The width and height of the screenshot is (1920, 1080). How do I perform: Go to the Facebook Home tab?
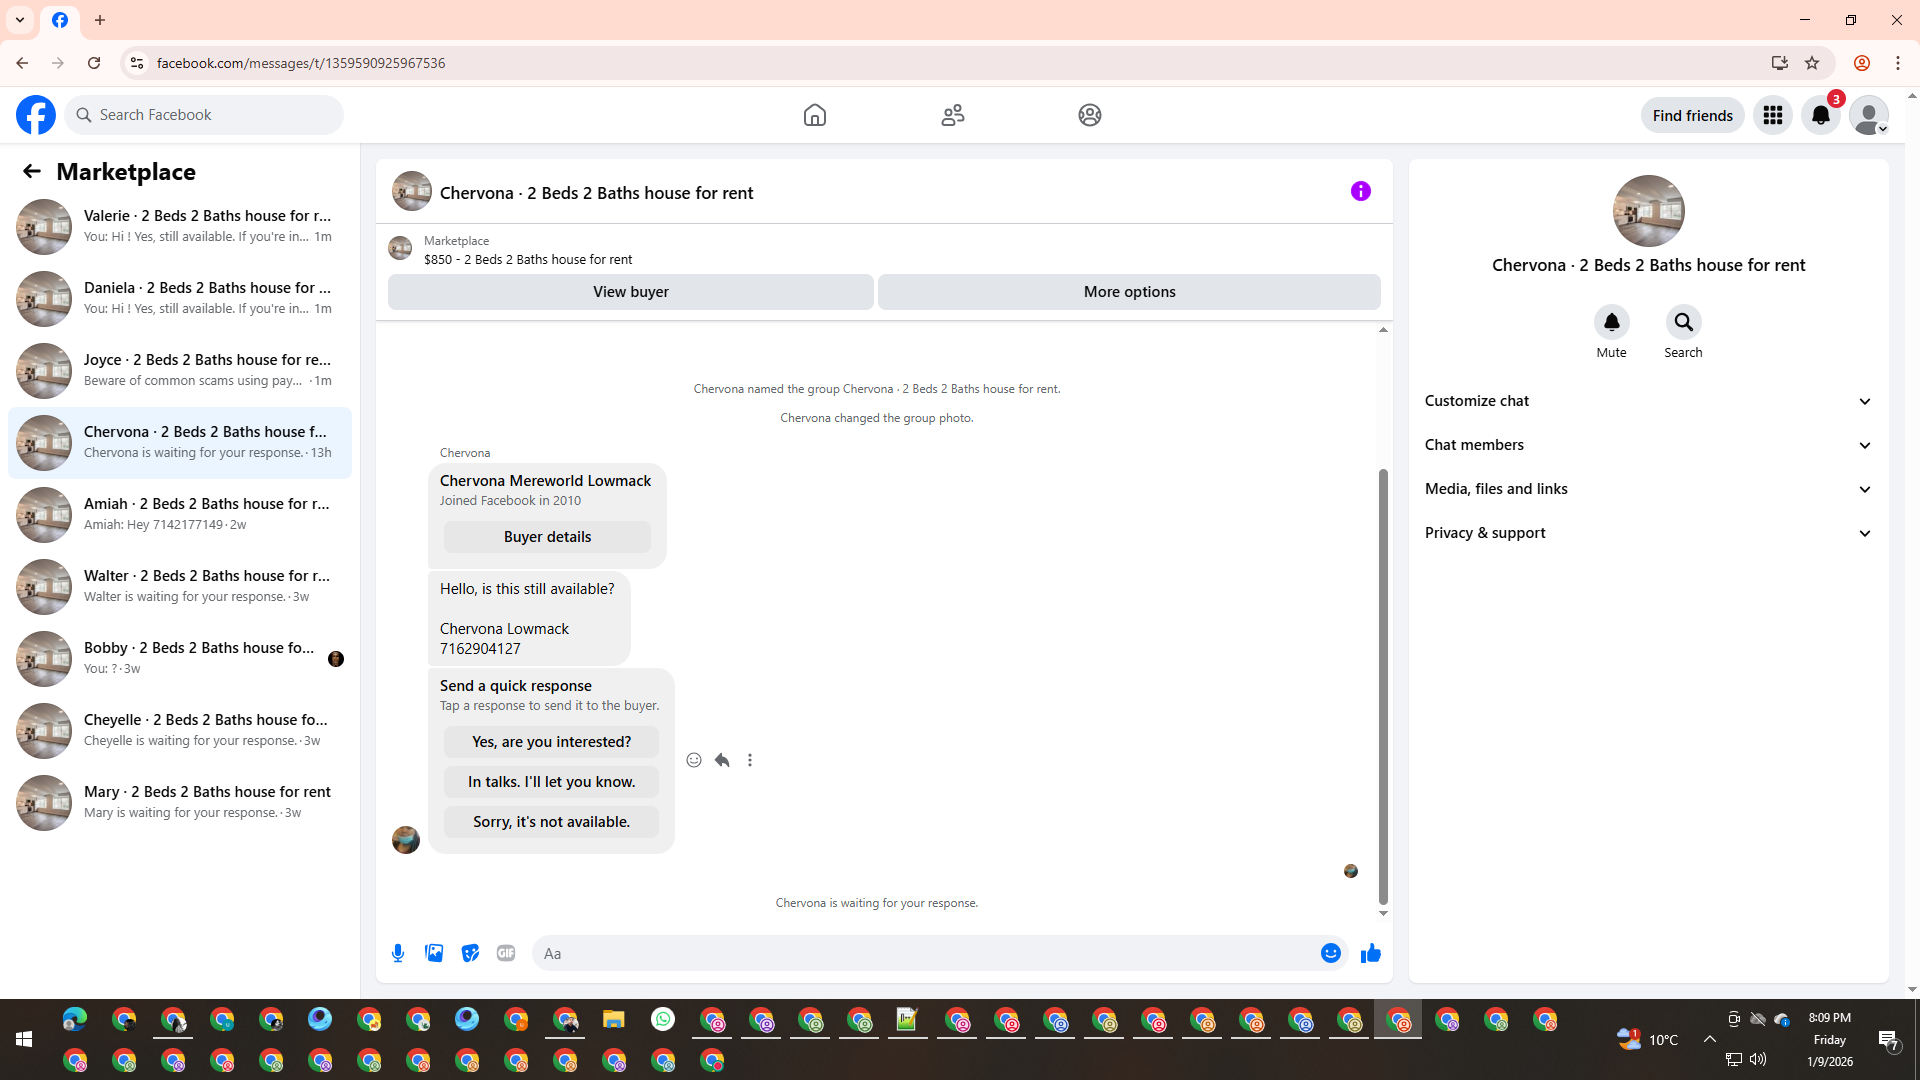tap(814, 115)
